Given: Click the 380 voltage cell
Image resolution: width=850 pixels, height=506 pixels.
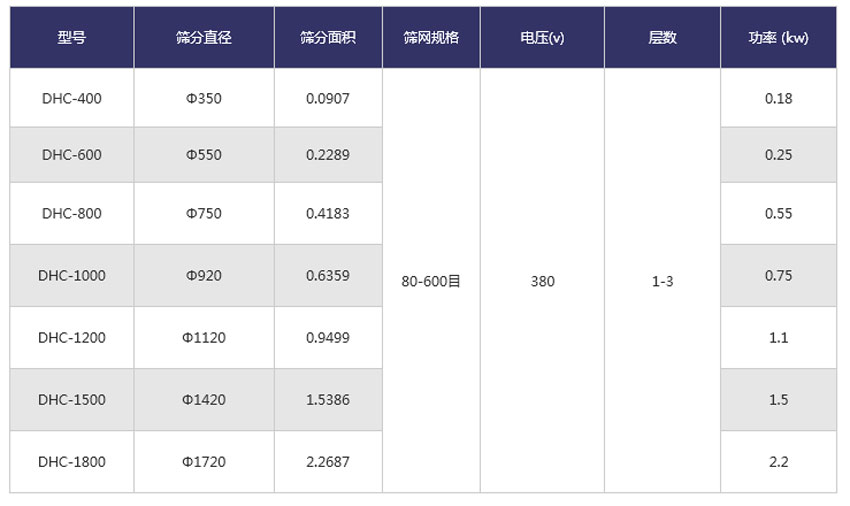Looking at the screenshot, I should [x=542, y=281].
